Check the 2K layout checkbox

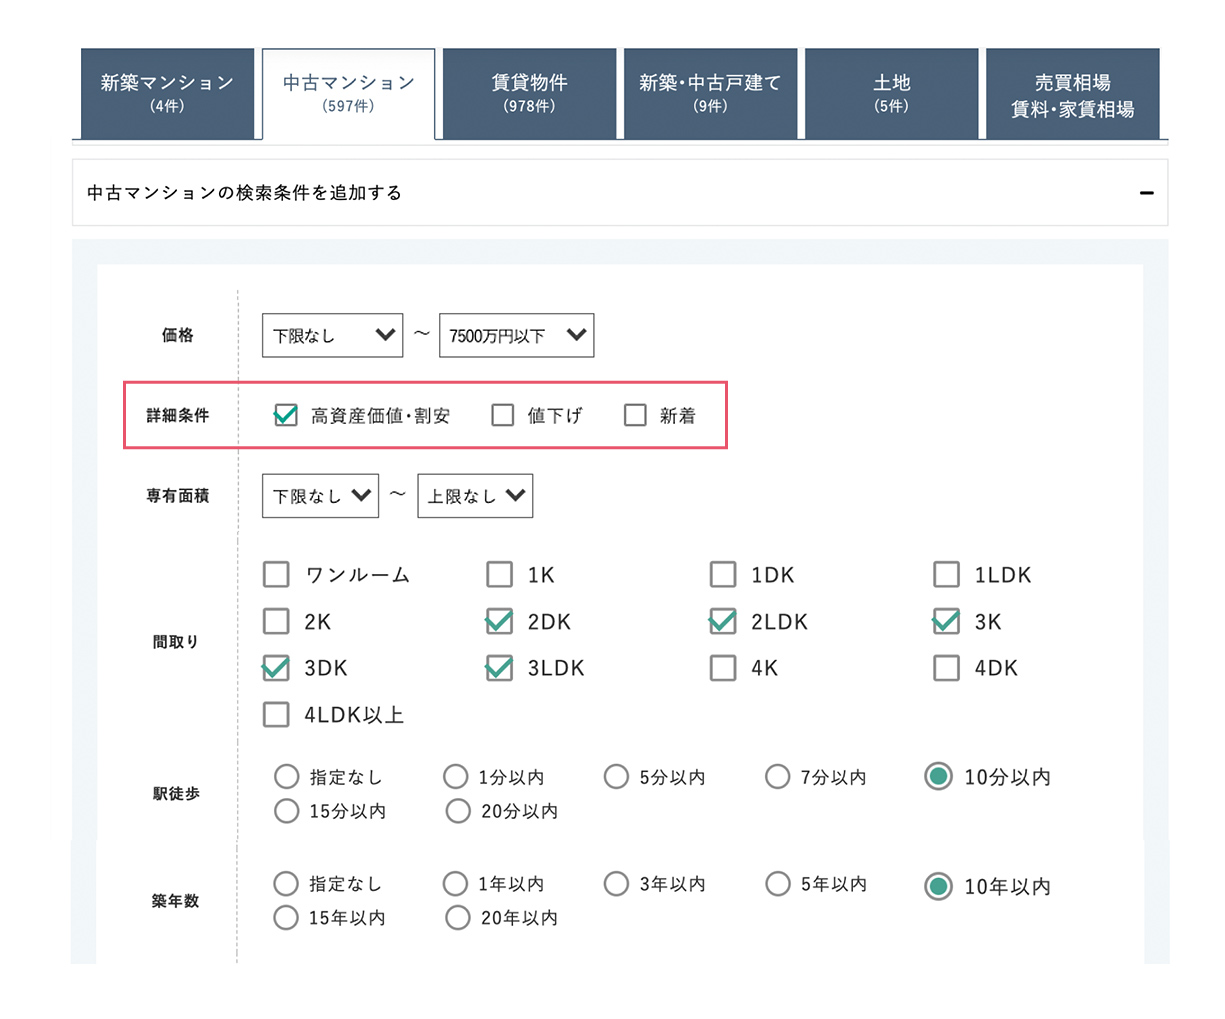pyautogui.click(x=276, y=622)
